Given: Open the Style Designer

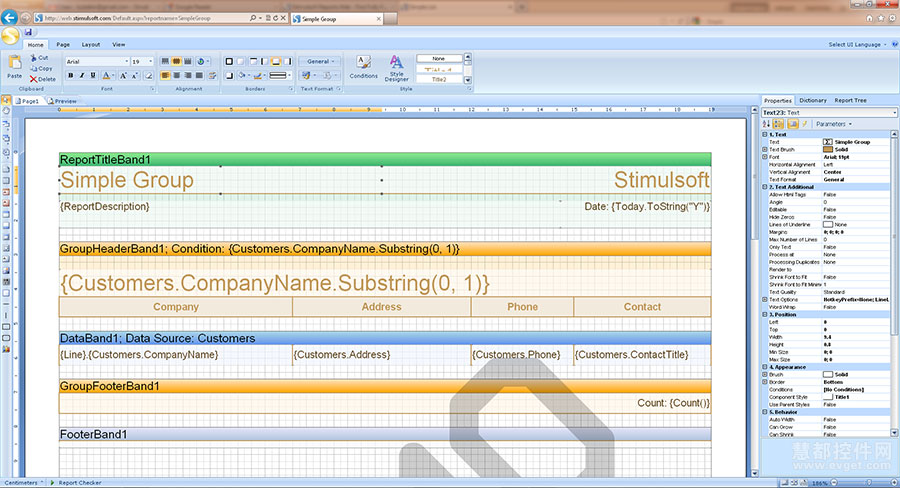Looking at the screenshot, I should click(x=397, y=68).
